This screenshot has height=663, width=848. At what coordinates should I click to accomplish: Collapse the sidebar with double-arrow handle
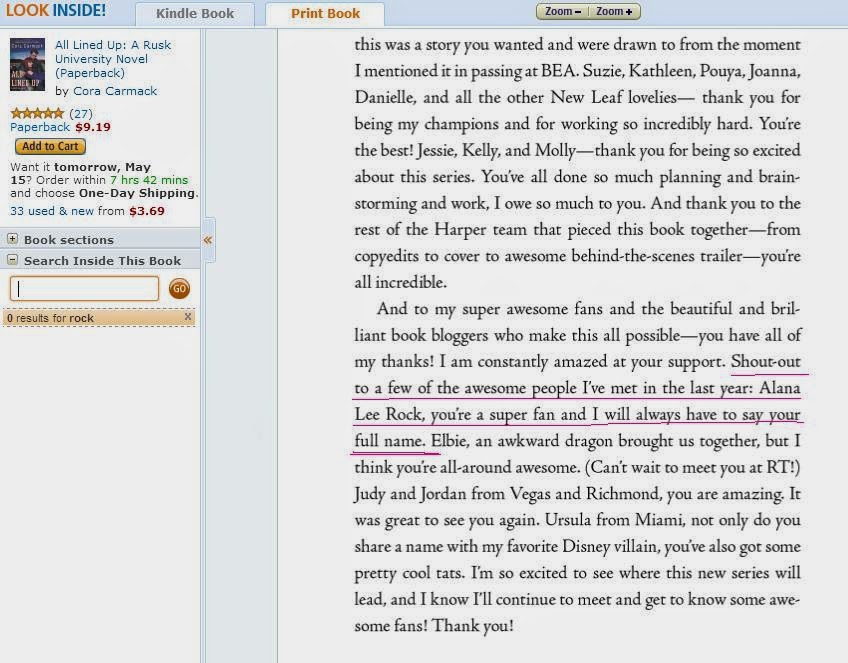208,240
